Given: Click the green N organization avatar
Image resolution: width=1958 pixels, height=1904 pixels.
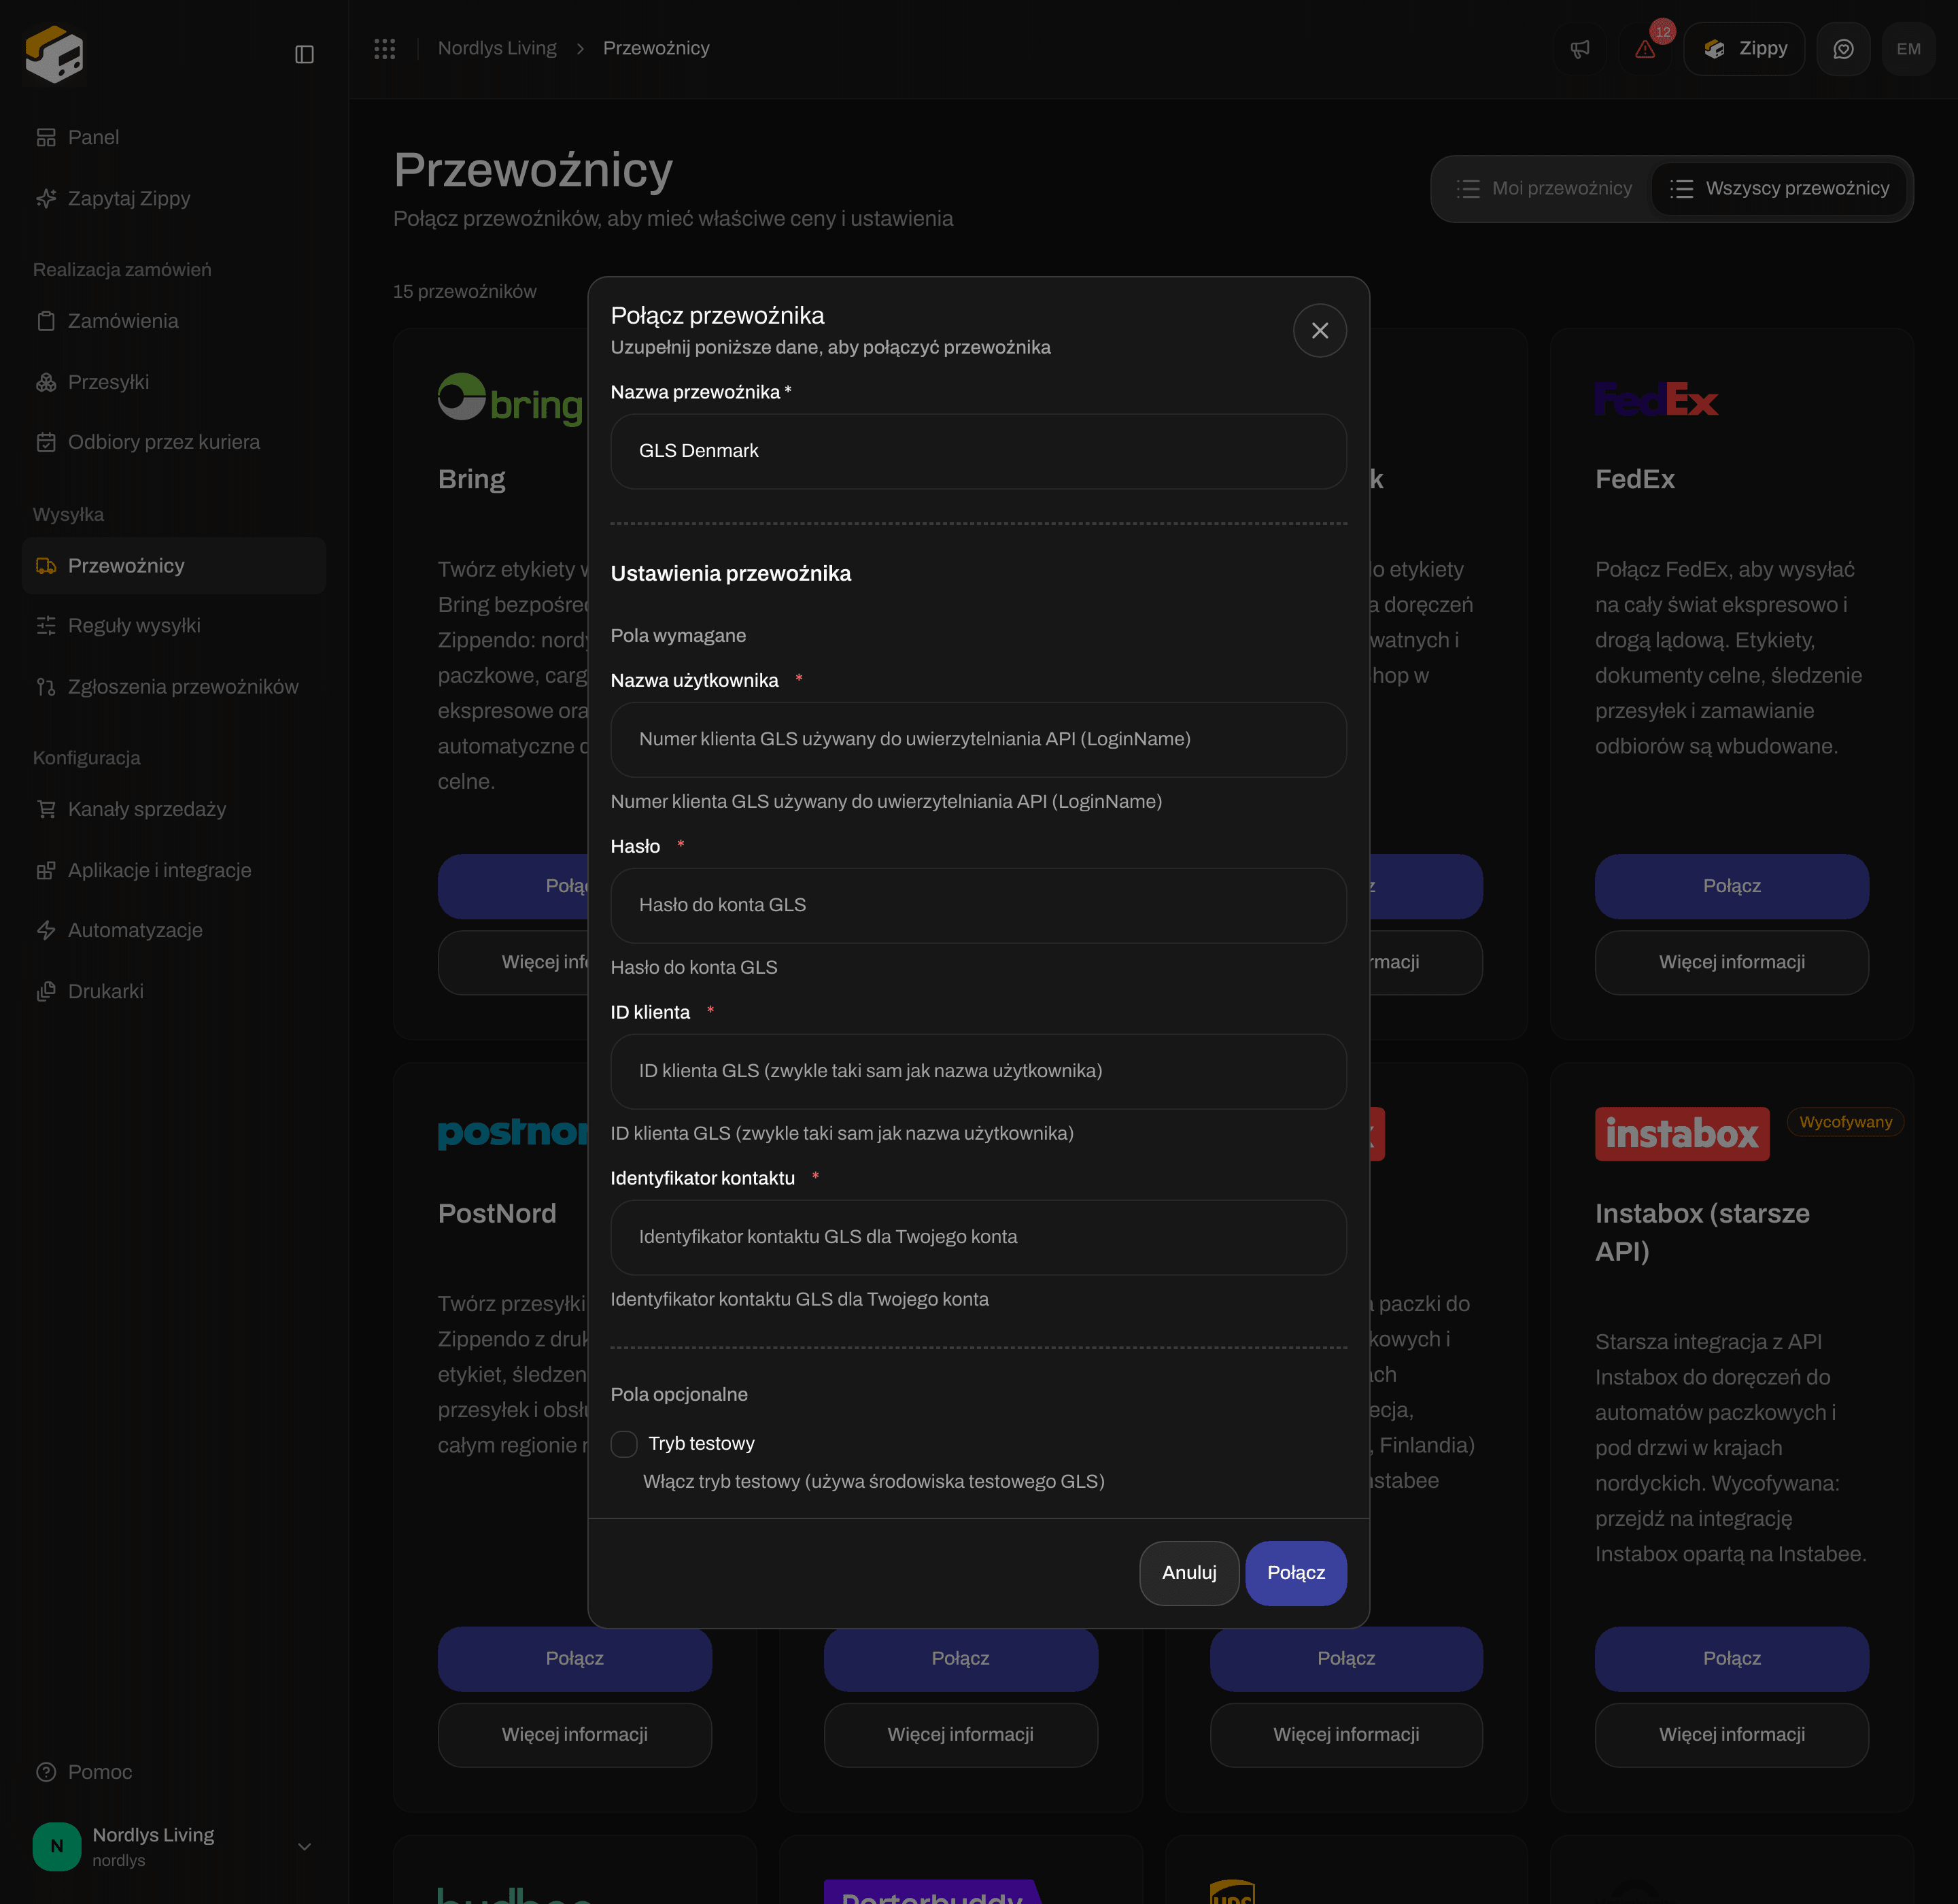Looking at the screenshot, I should [57, 1846].
